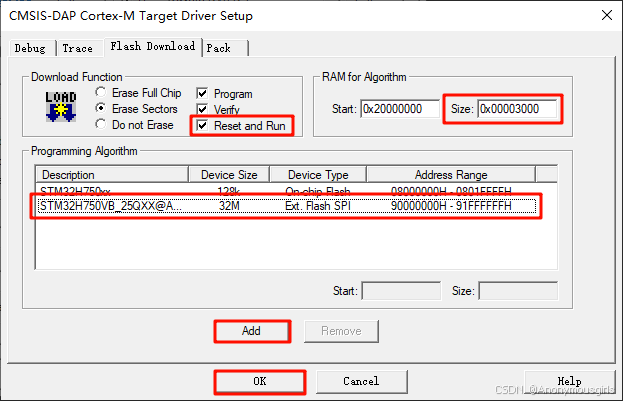Confirm with the OK button
This screenshot has height=401, width=623.
tap(260, 382)
